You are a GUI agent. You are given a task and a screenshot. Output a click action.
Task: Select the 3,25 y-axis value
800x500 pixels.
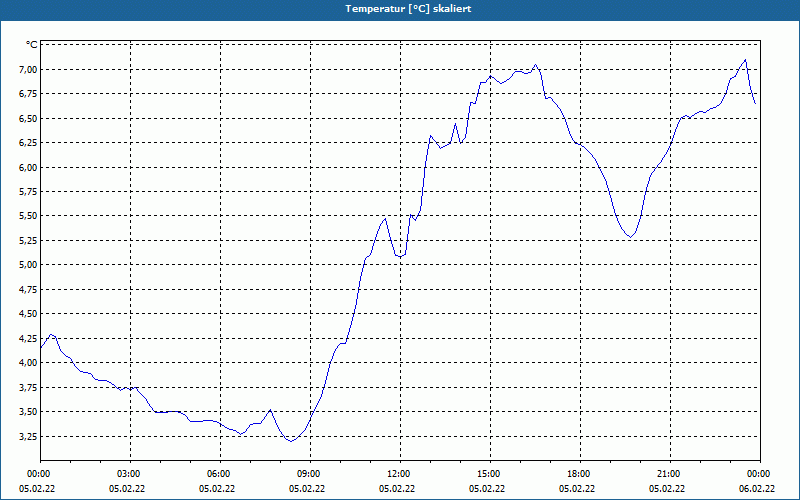click(28, 436)
